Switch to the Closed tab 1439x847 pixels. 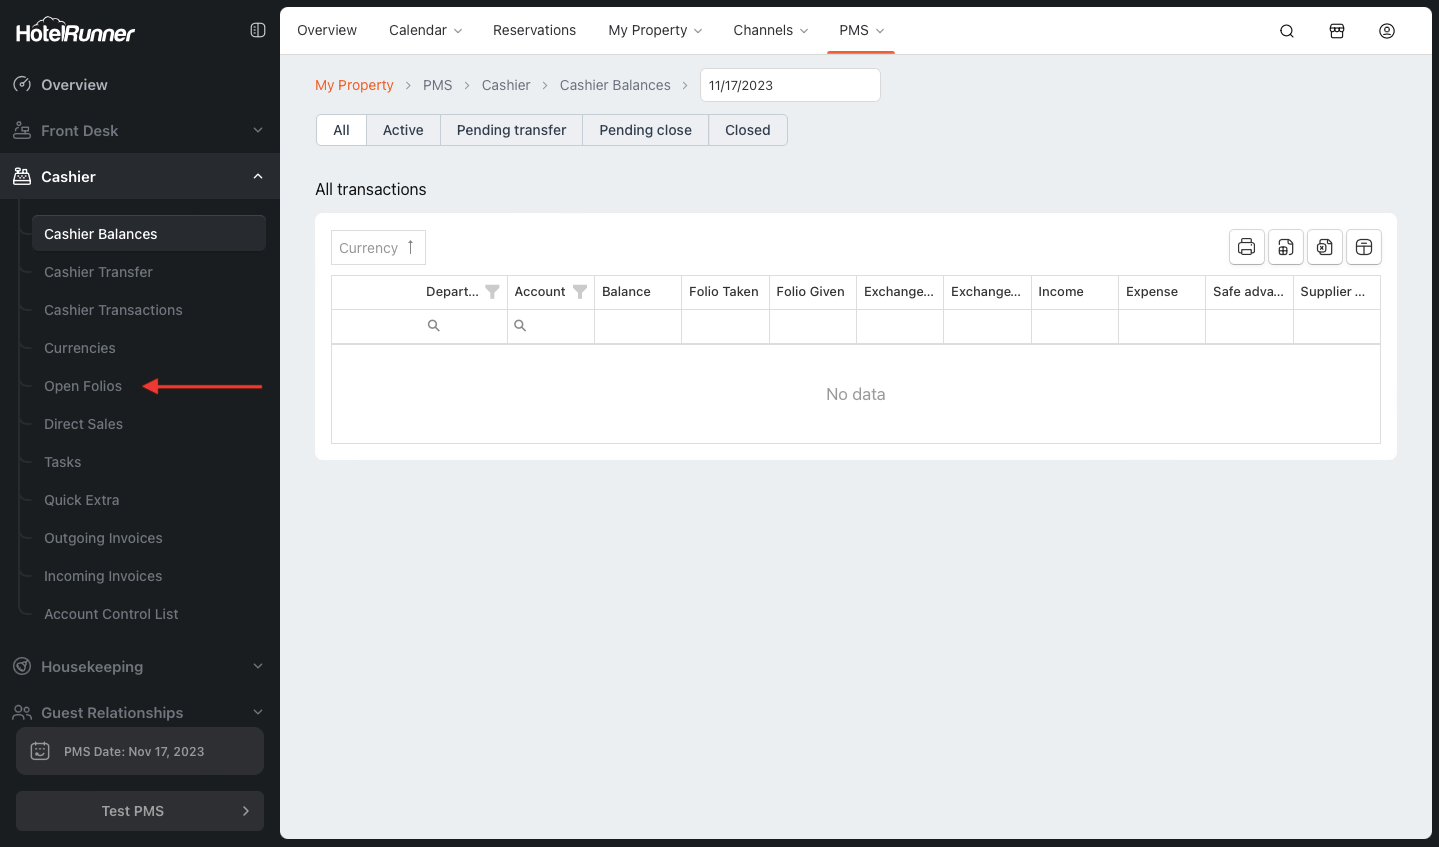click(x=747, y=129)
